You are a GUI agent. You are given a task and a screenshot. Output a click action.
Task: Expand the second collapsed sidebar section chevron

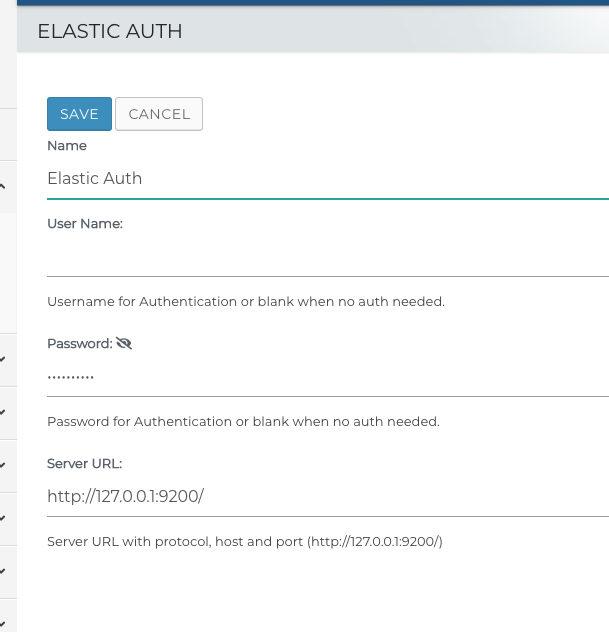pos(3,412)
